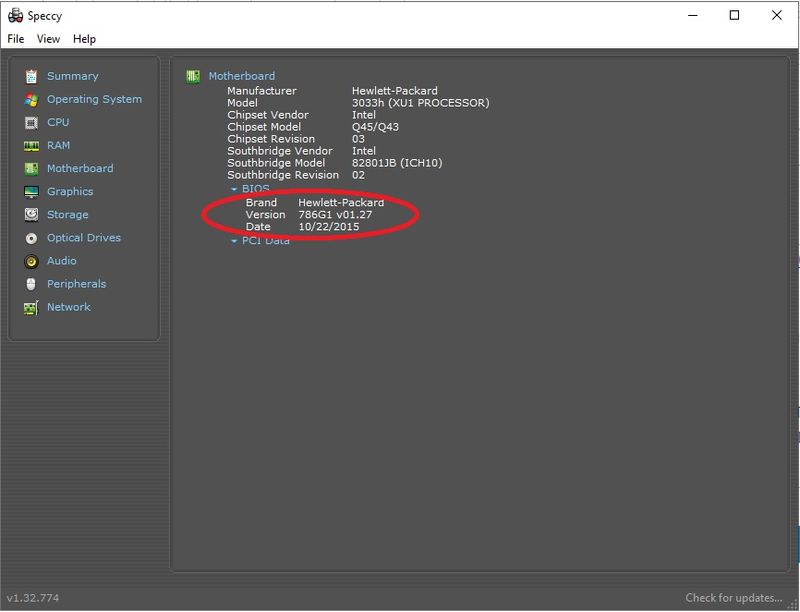Image resolution: width=800 pixels, height=612 pixels.
Task: Open the Operating System section
Action: 94,99
